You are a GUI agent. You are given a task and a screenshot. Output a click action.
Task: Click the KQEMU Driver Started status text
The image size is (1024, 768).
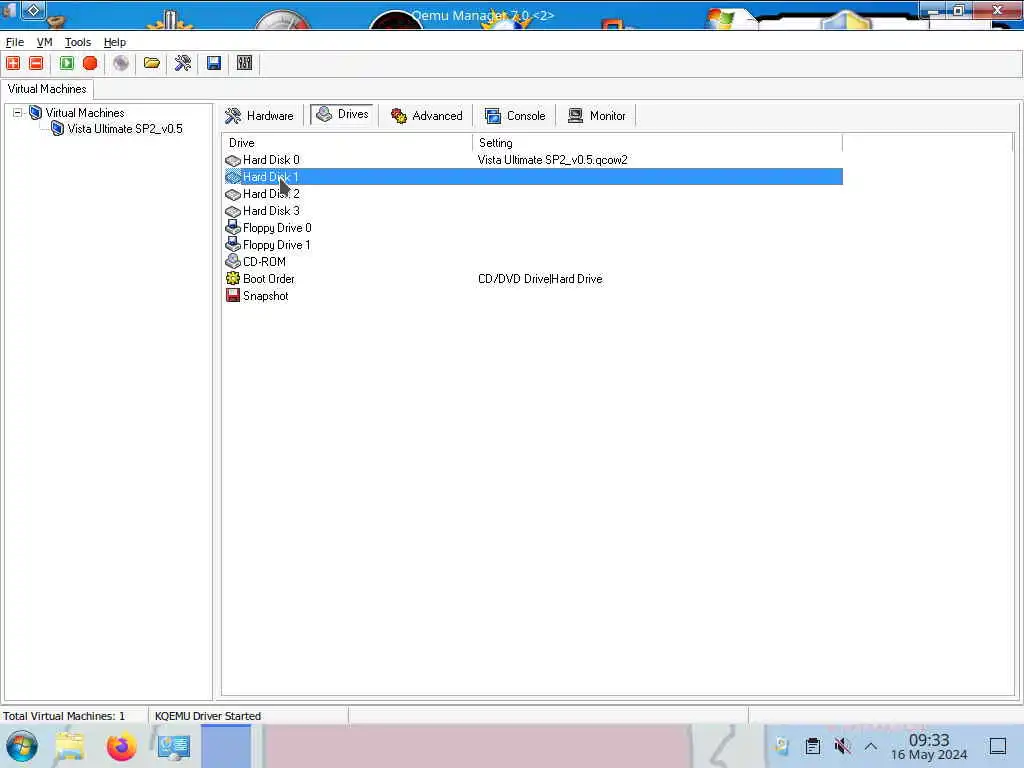click(x=208, y=716)
